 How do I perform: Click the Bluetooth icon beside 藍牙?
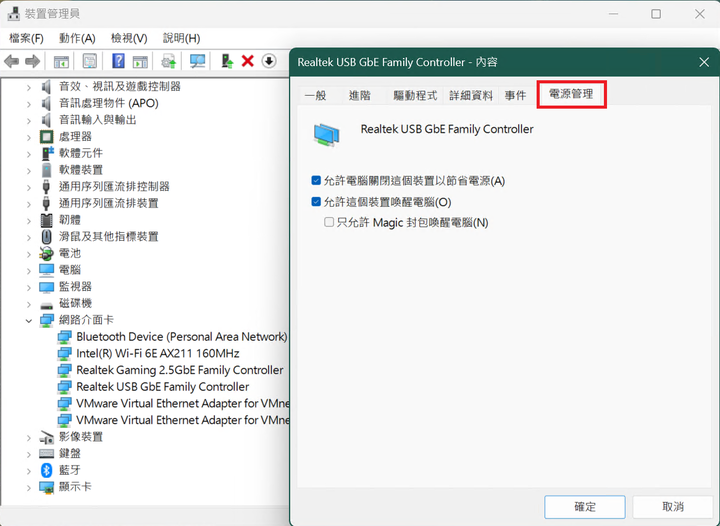tap(46, 470)
